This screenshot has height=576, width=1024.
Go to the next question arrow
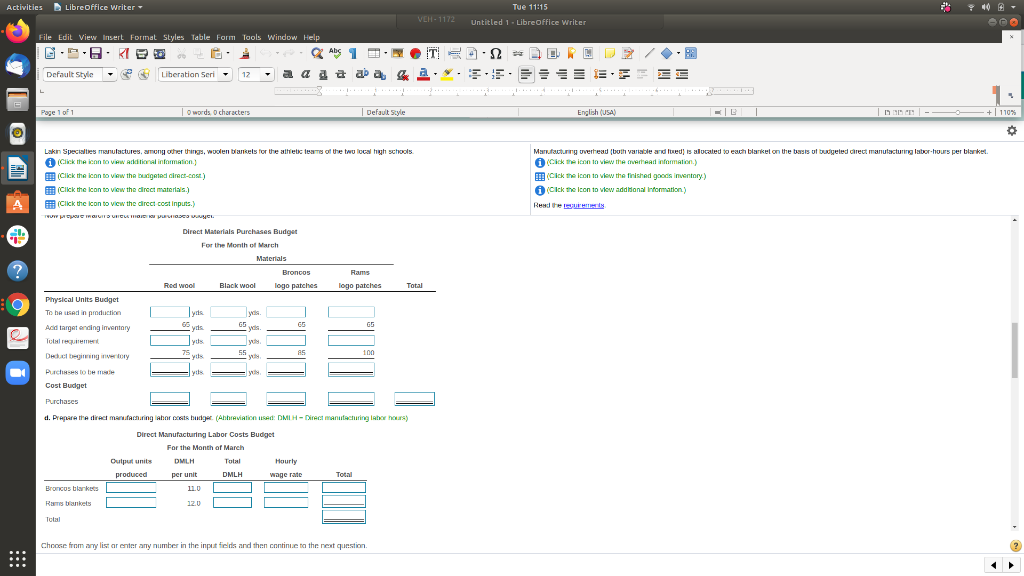[x=1012, y=566]
